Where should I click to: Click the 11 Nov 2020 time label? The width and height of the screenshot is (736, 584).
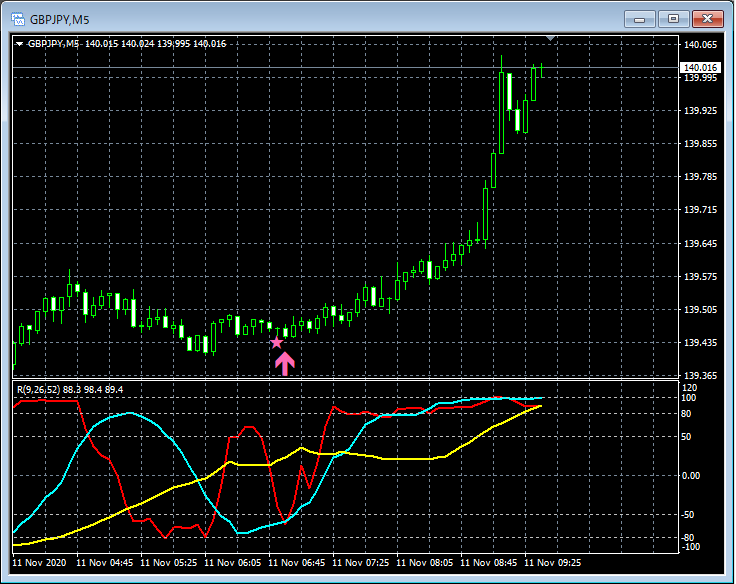coord(39,562)
